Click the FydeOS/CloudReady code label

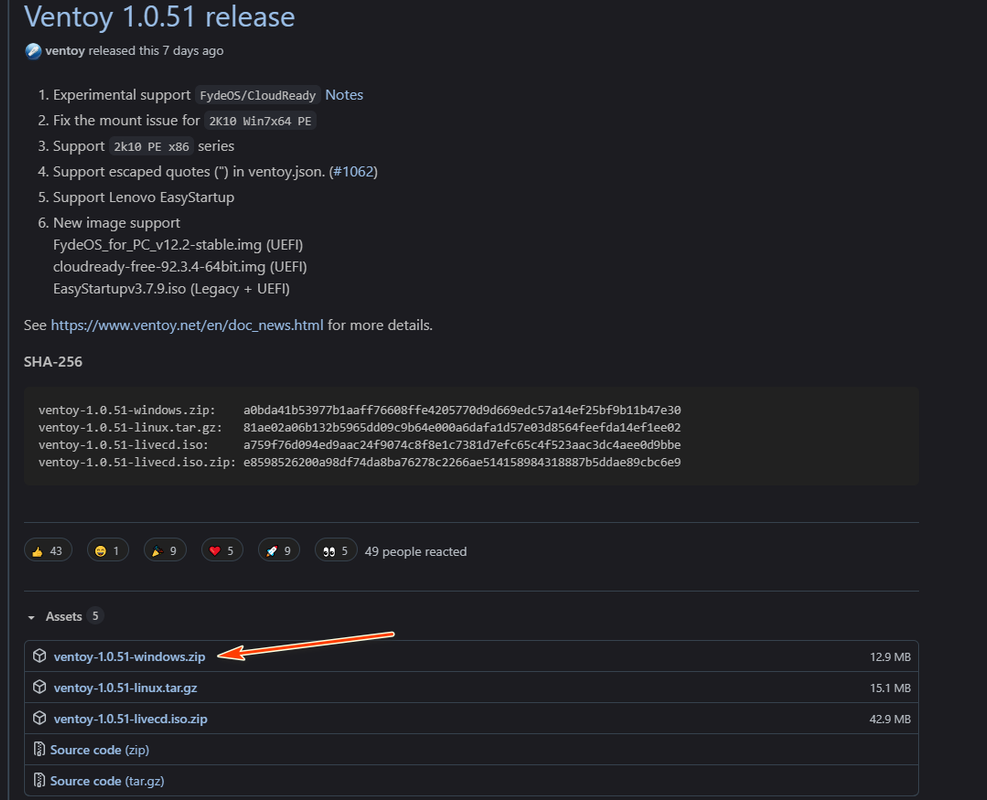[257, 96]
